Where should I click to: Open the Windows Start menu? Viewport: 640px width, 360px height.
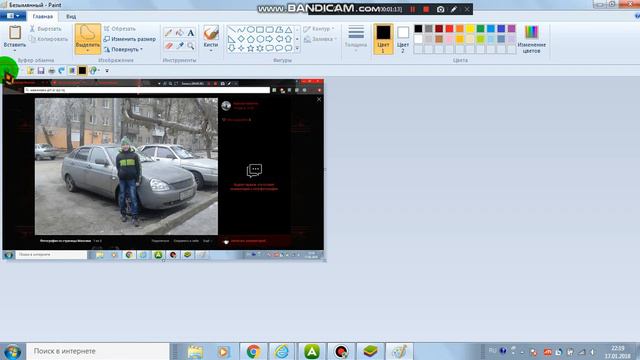(12, 351)
